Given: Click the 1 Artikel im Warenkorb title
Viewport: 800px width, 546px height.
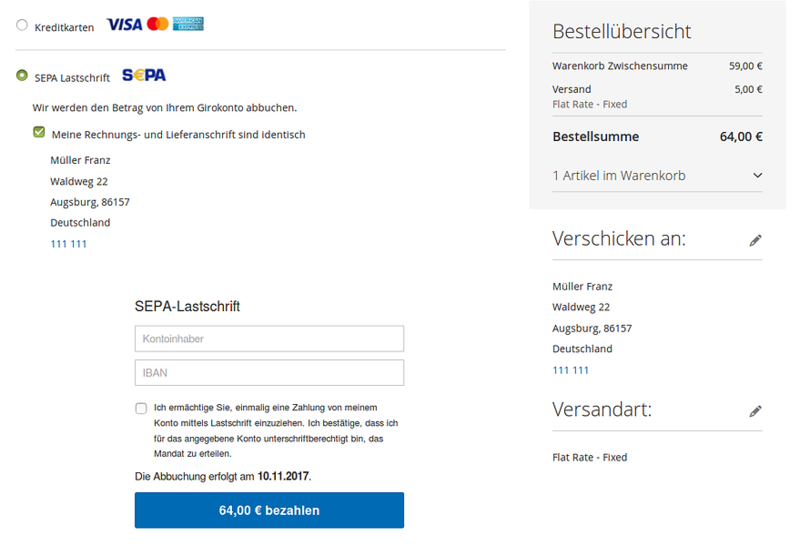Looking at the screenshot, I should (x=618, y=176).
